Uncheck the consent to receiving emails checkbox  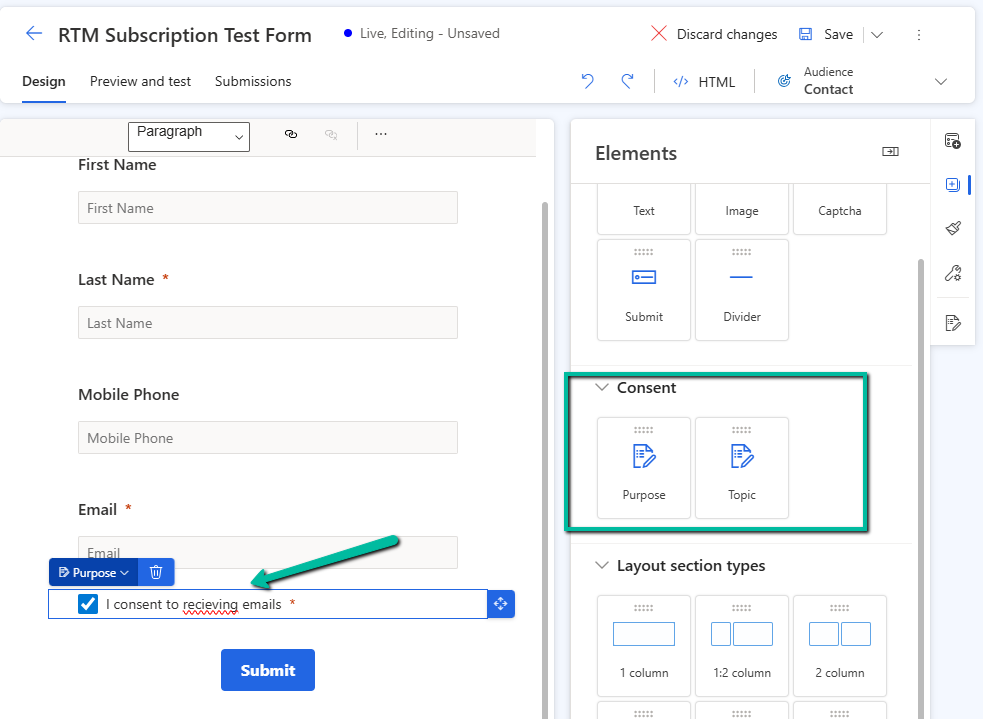(88, 604)
